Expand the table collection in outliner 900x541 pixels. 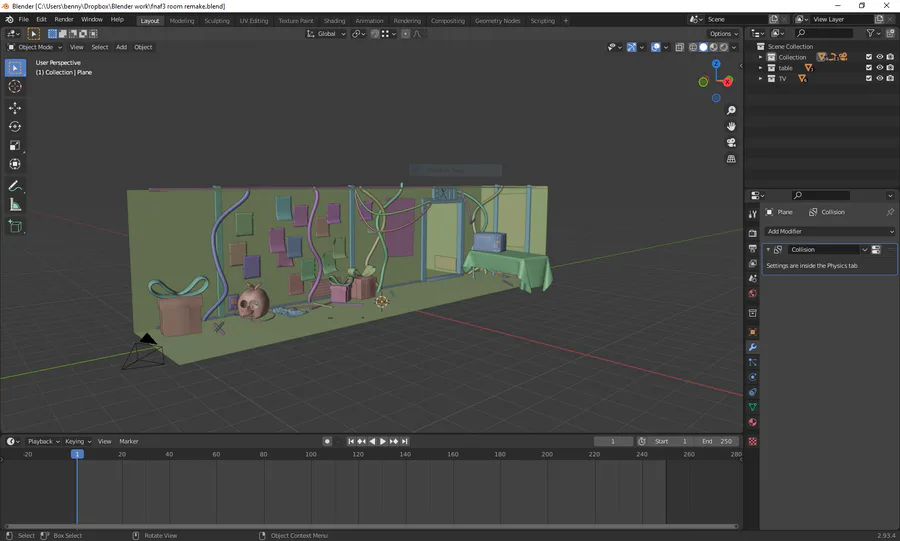click(761, 68)
